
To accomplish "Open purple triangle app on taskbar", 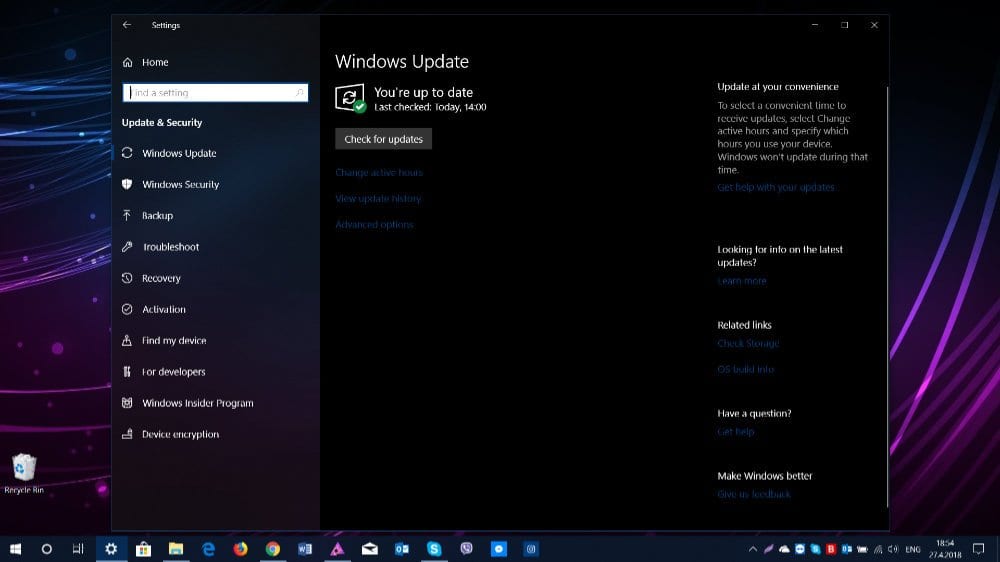I will tap(337, 549).
